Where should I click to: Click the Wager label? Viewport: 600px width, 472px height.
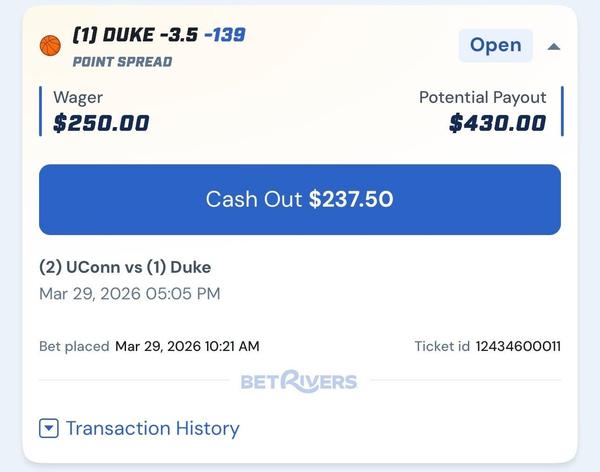pos(78,98)
